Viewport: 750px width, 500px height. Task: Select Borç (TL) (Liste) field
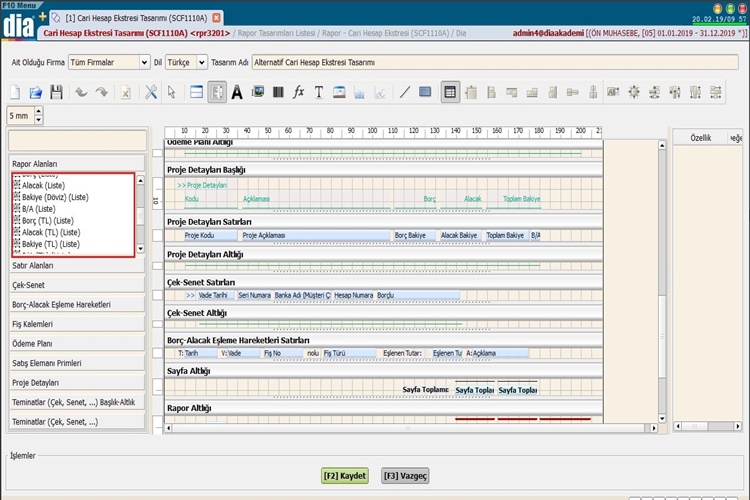point(48,221)
